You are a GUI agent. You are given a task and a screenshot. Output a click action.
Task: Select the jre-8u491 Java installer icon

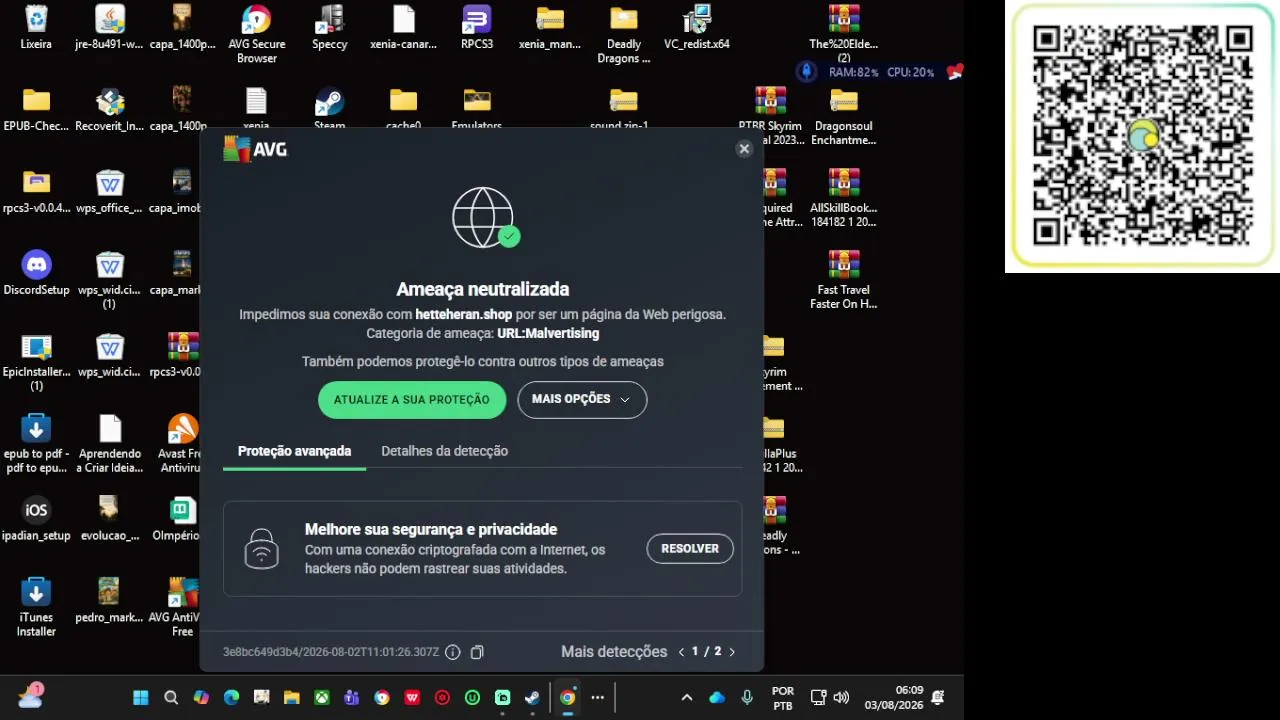pyautogui.click(x=109, y=27)
